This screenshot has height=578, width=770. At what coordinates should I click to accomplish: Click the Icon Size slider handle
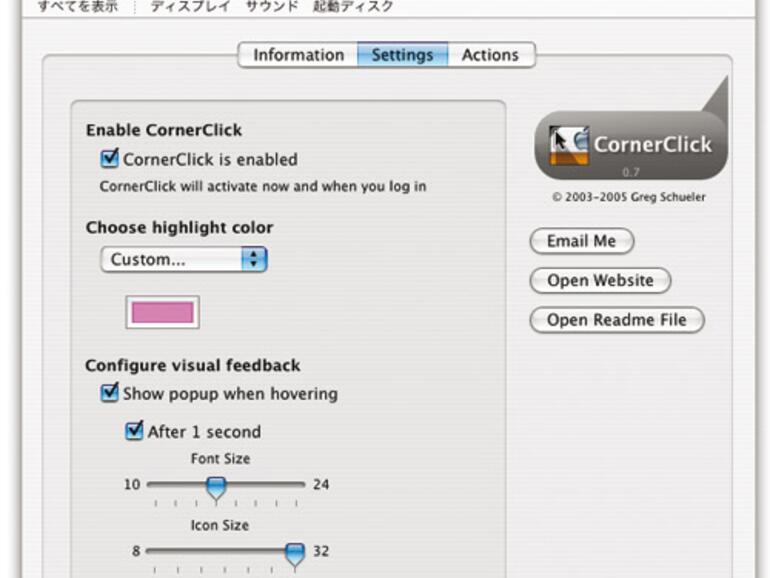294,553
